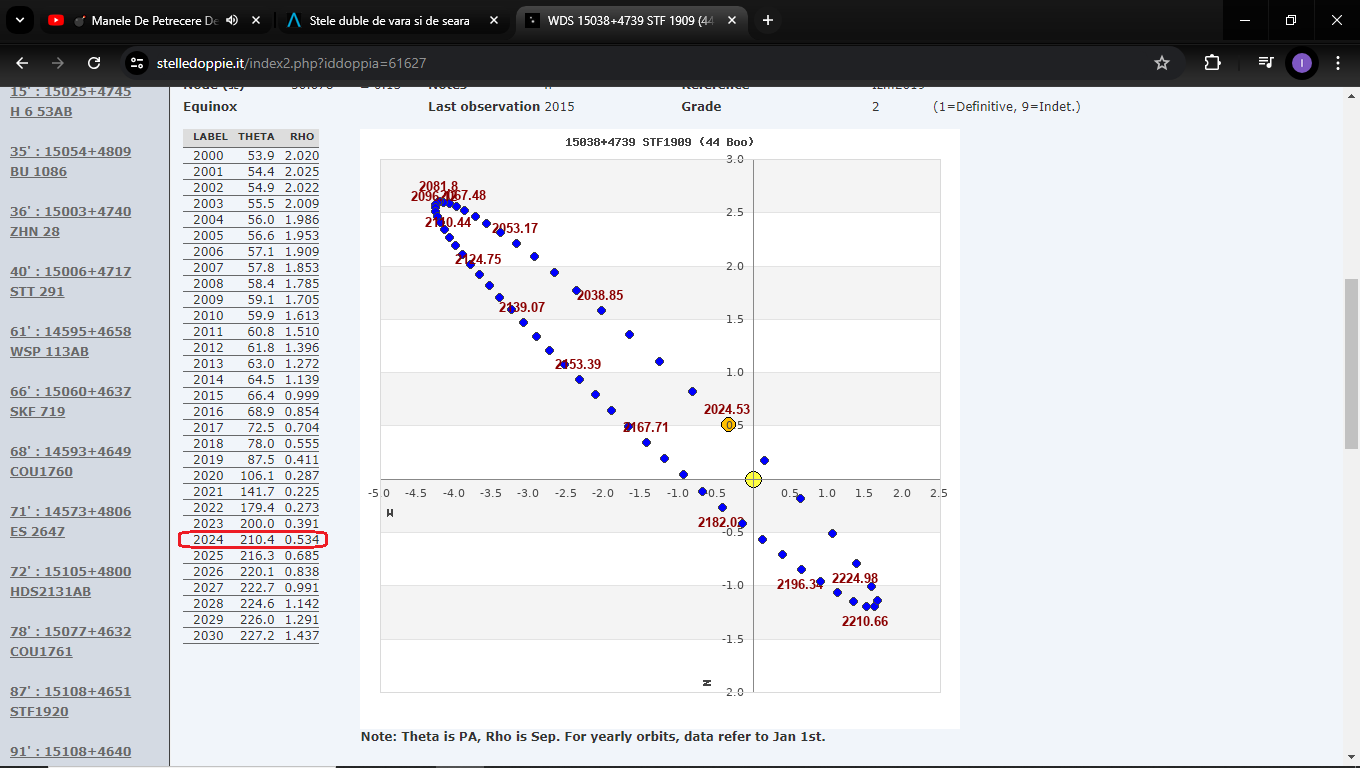Bookmark this page with the star icon
1360x768 pixels.
1162,63
